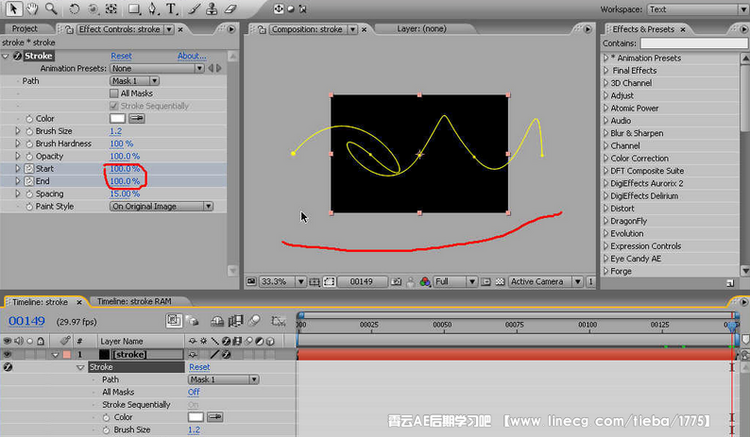This screenshot has height=437, width=750.
Task: Click the Spacing 15.00 % value
Action: (125, 194)
